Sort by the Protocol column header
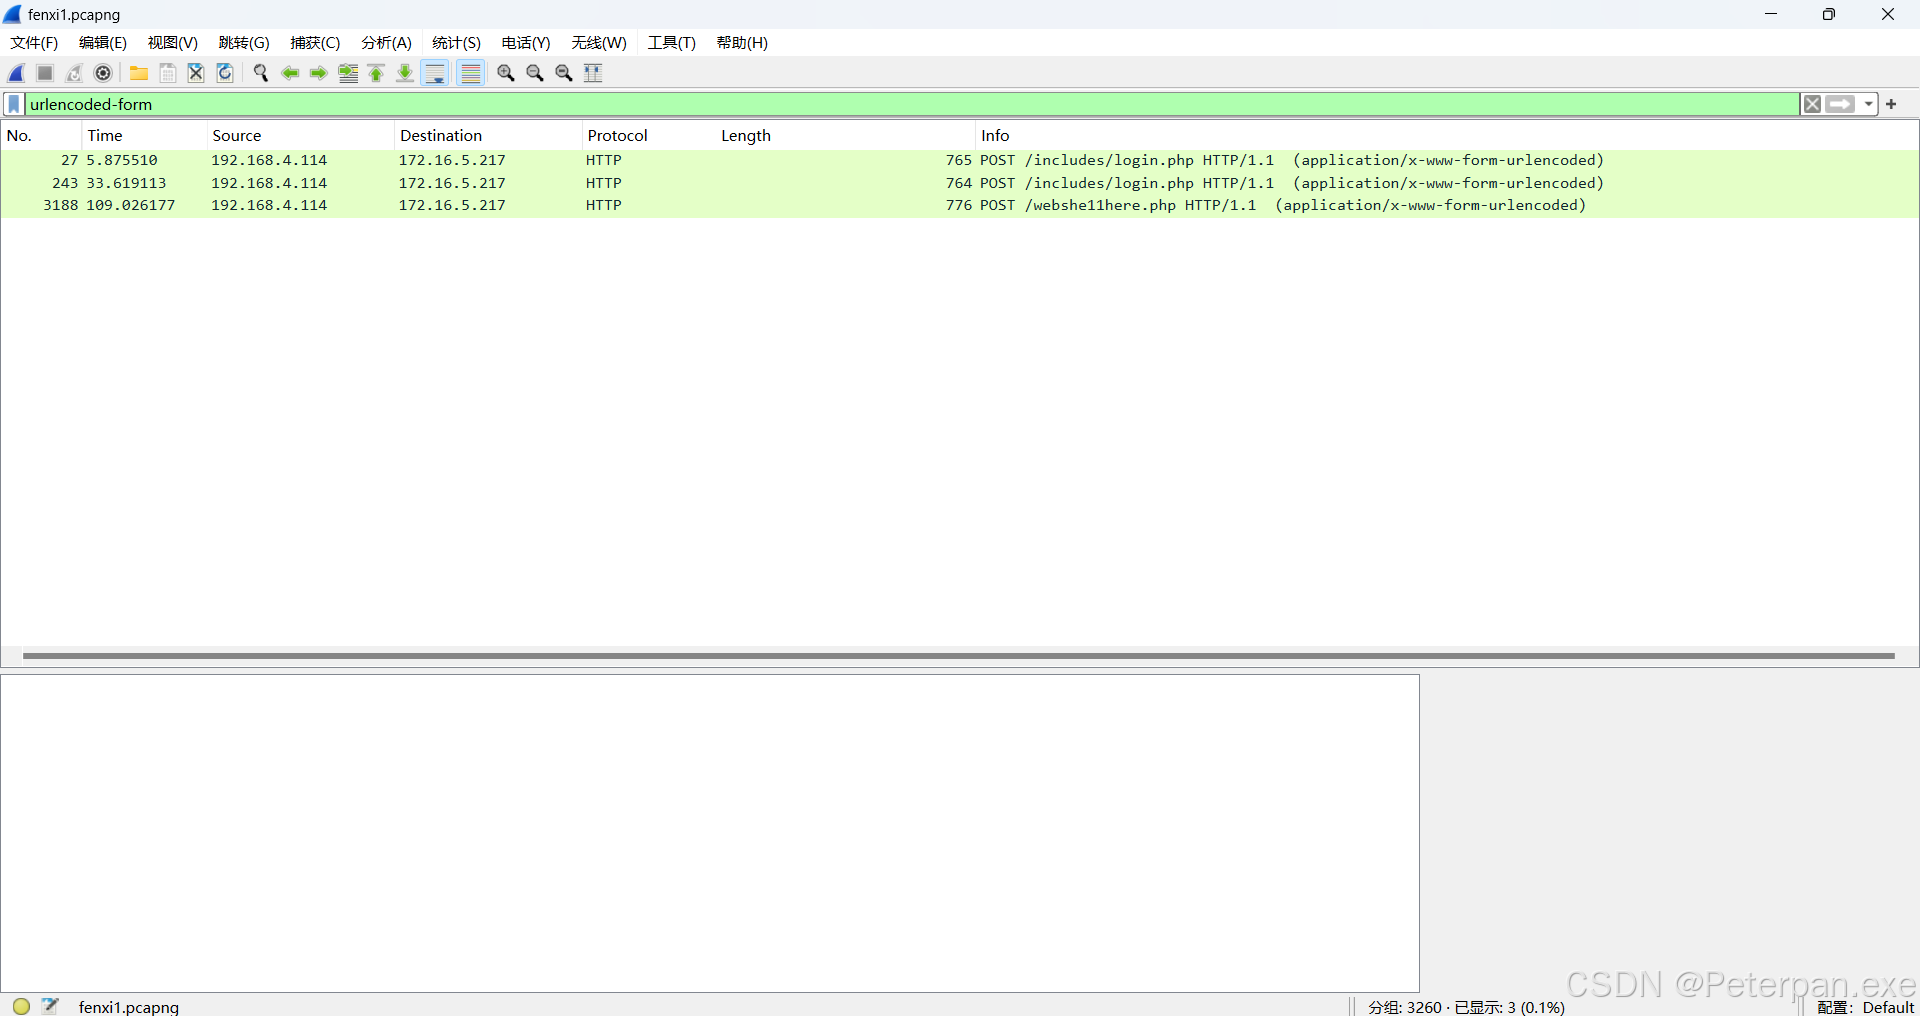Viewport: 1920px width, 1016px height. (648, 136)
